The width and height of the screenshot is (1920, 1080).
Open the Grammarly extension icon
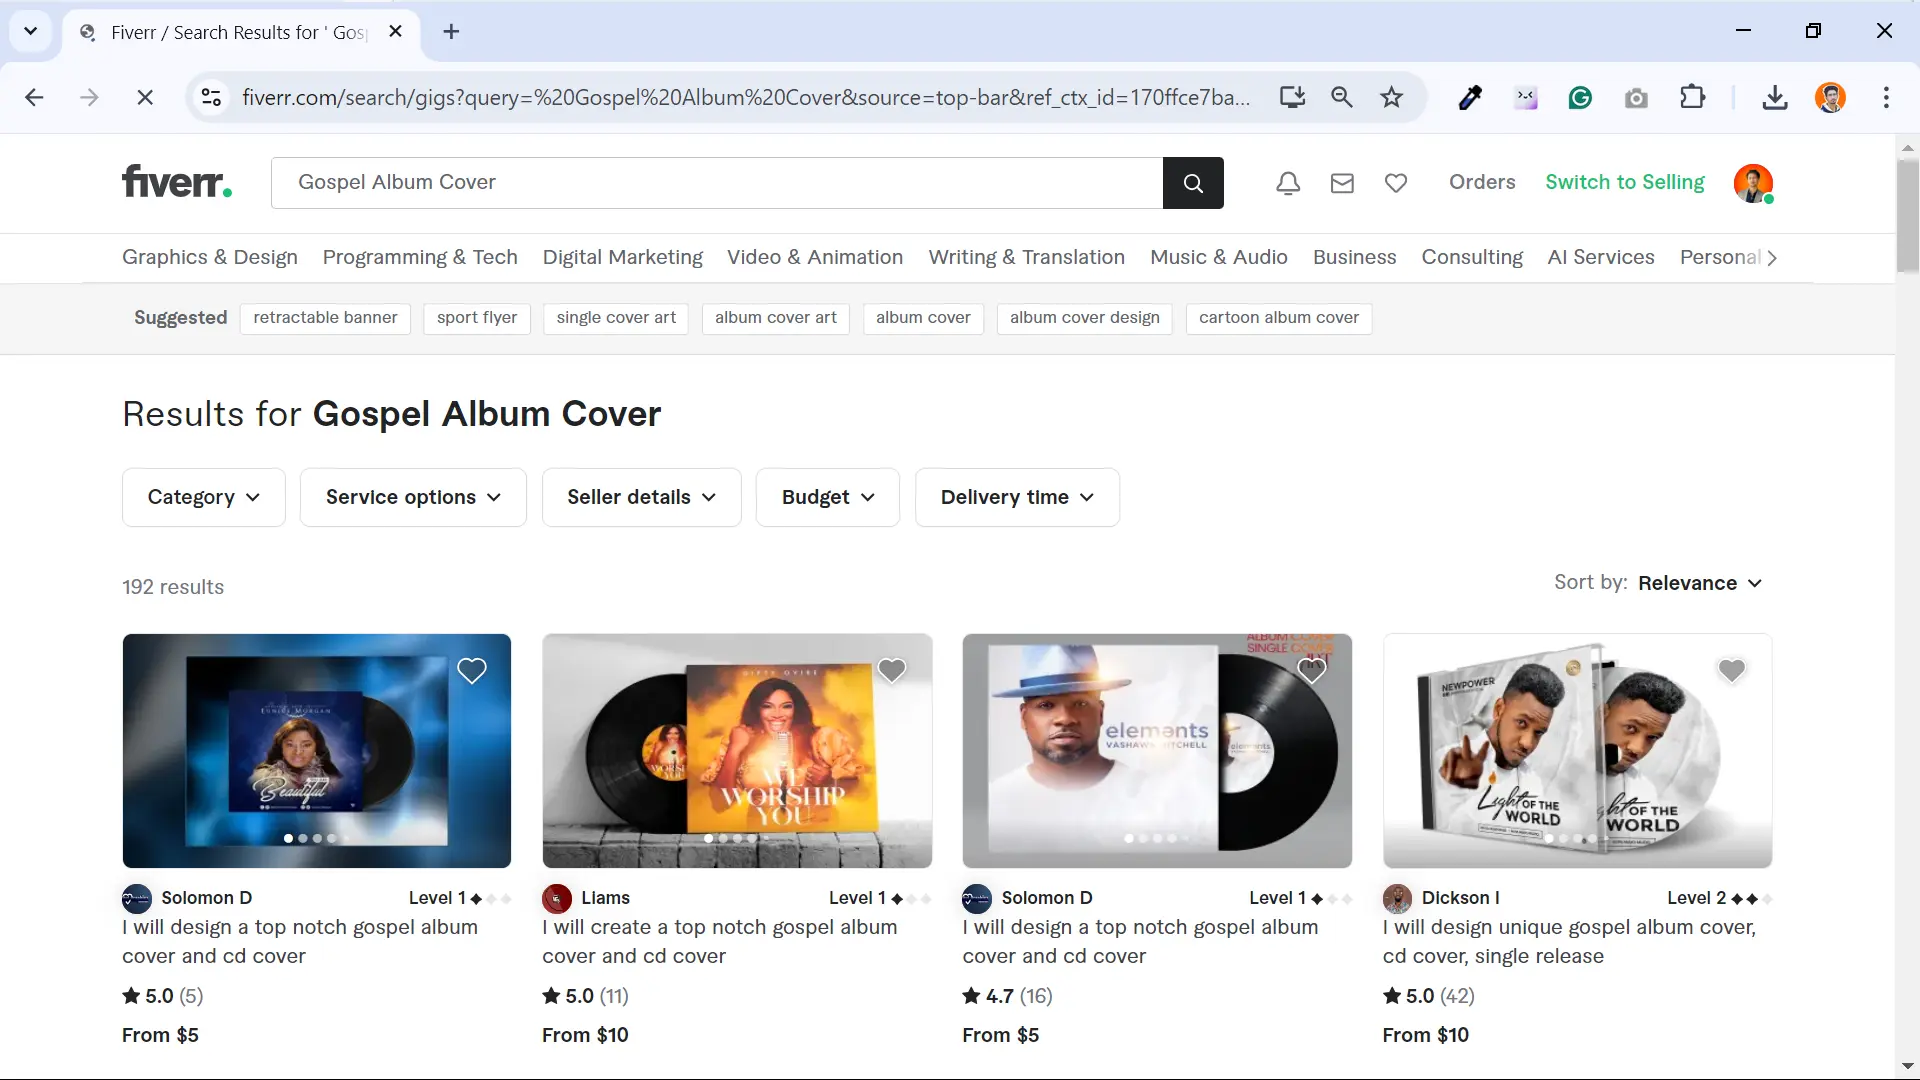click(1580, 97)
